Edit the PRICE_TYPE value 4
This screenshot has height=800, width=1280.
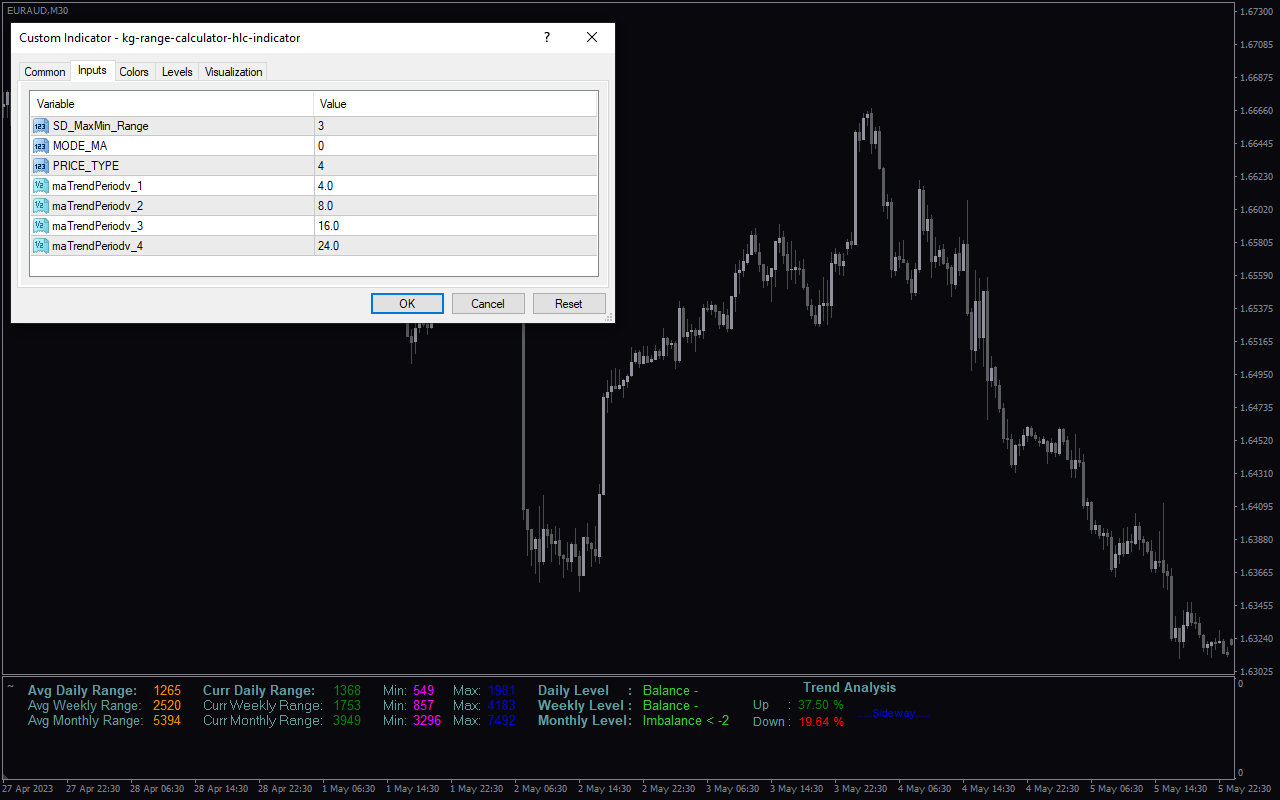click(456, 166)
